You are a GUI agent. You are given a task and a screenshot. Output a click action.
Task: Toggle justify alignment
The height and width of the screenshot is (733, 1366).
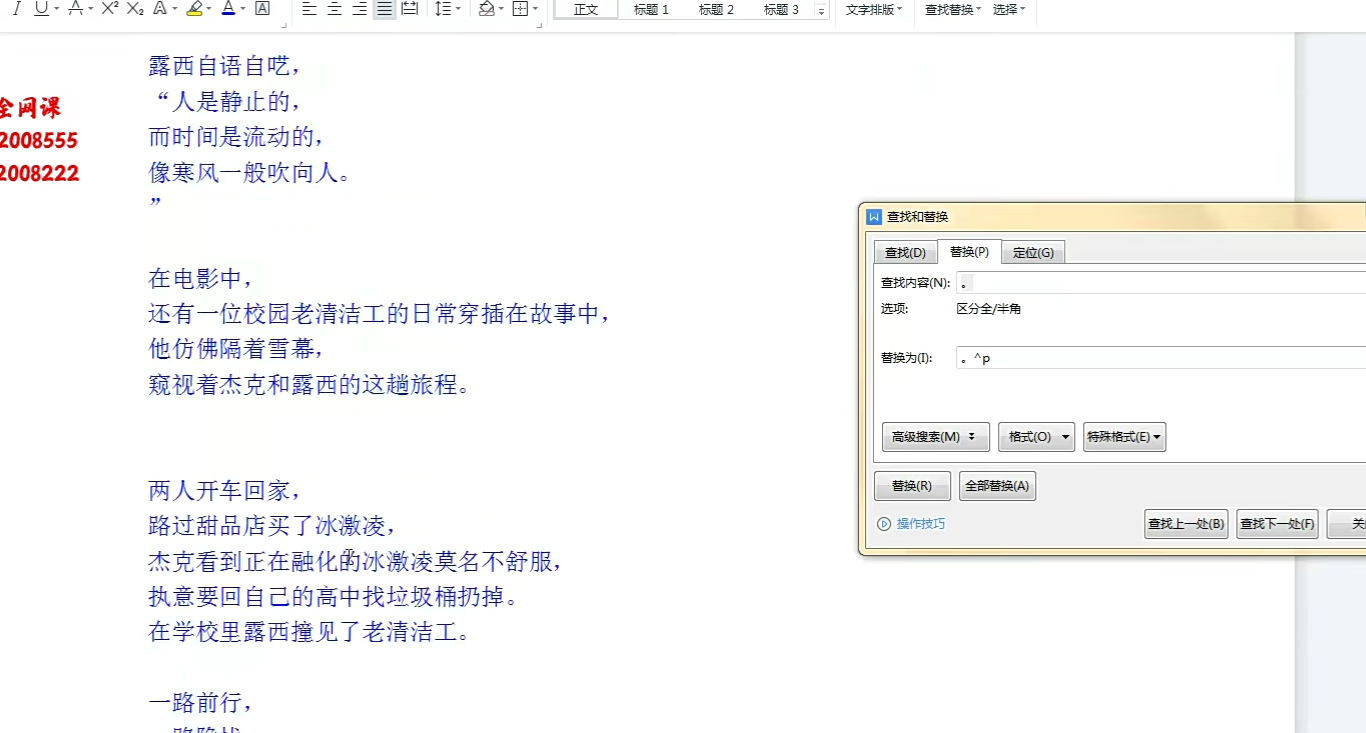[x=384, y=9]
